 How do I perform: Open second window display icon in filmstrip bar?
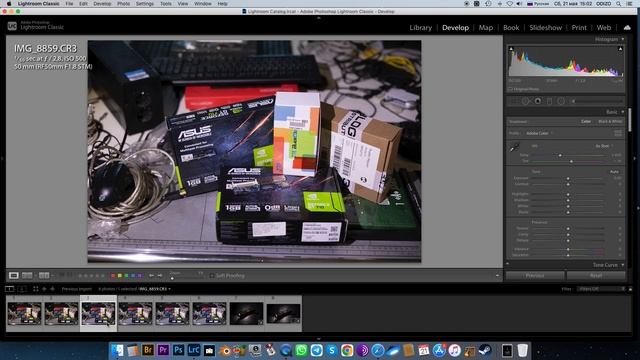click(22, 289)
